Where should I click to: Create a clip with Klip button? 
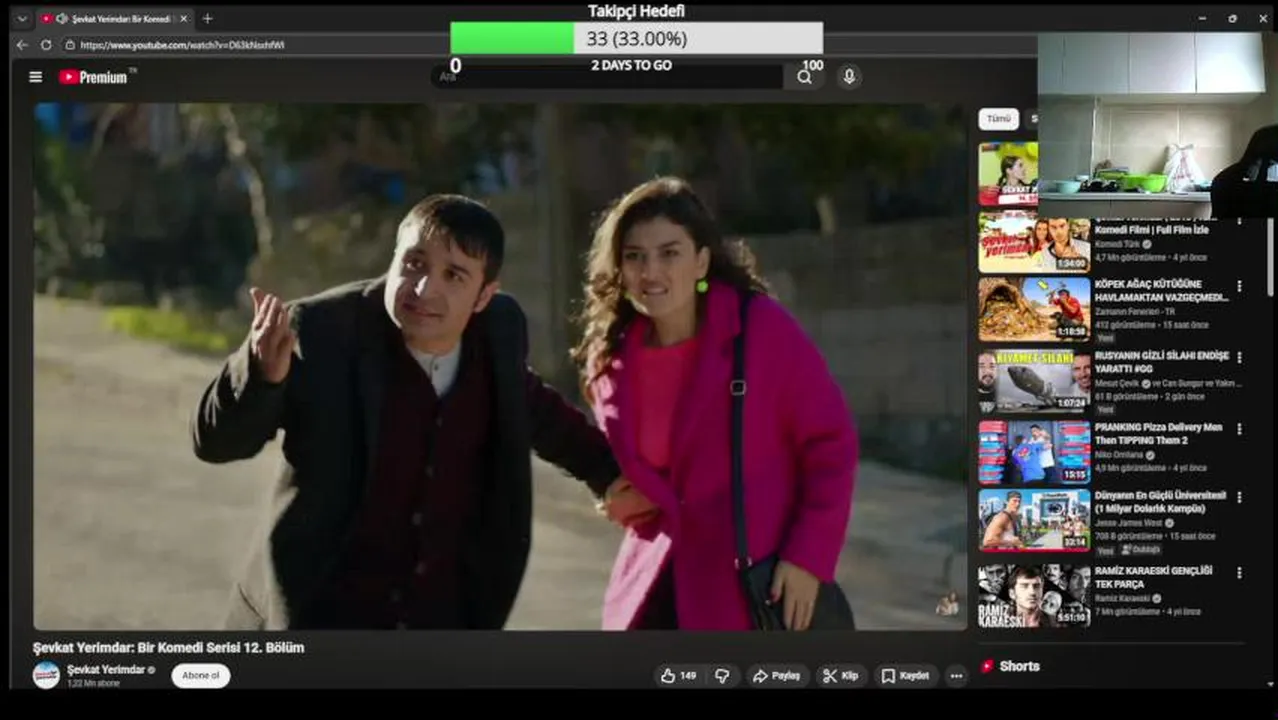click(x=841, y=676)
